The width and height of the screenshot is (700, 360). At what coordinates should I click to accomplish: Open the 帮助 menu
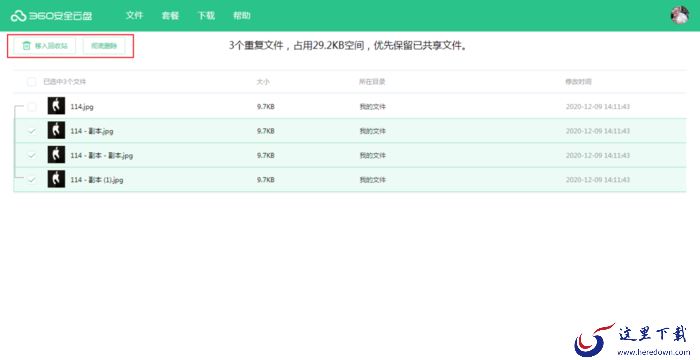(x=242, y=15)
